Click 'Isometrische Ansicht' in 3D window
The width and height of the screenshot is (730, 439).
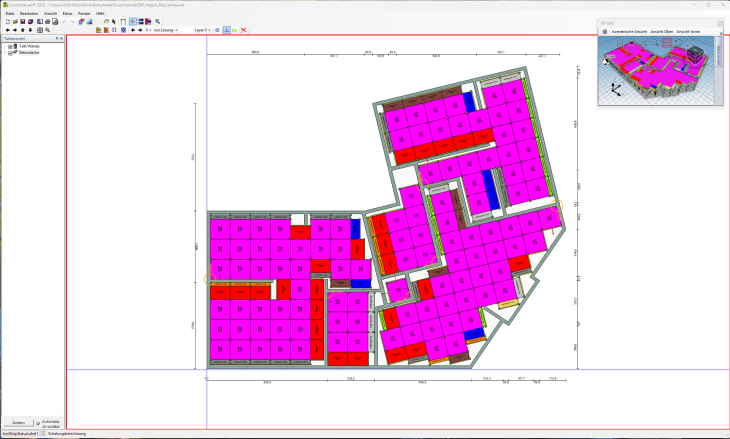pos(628,31)
